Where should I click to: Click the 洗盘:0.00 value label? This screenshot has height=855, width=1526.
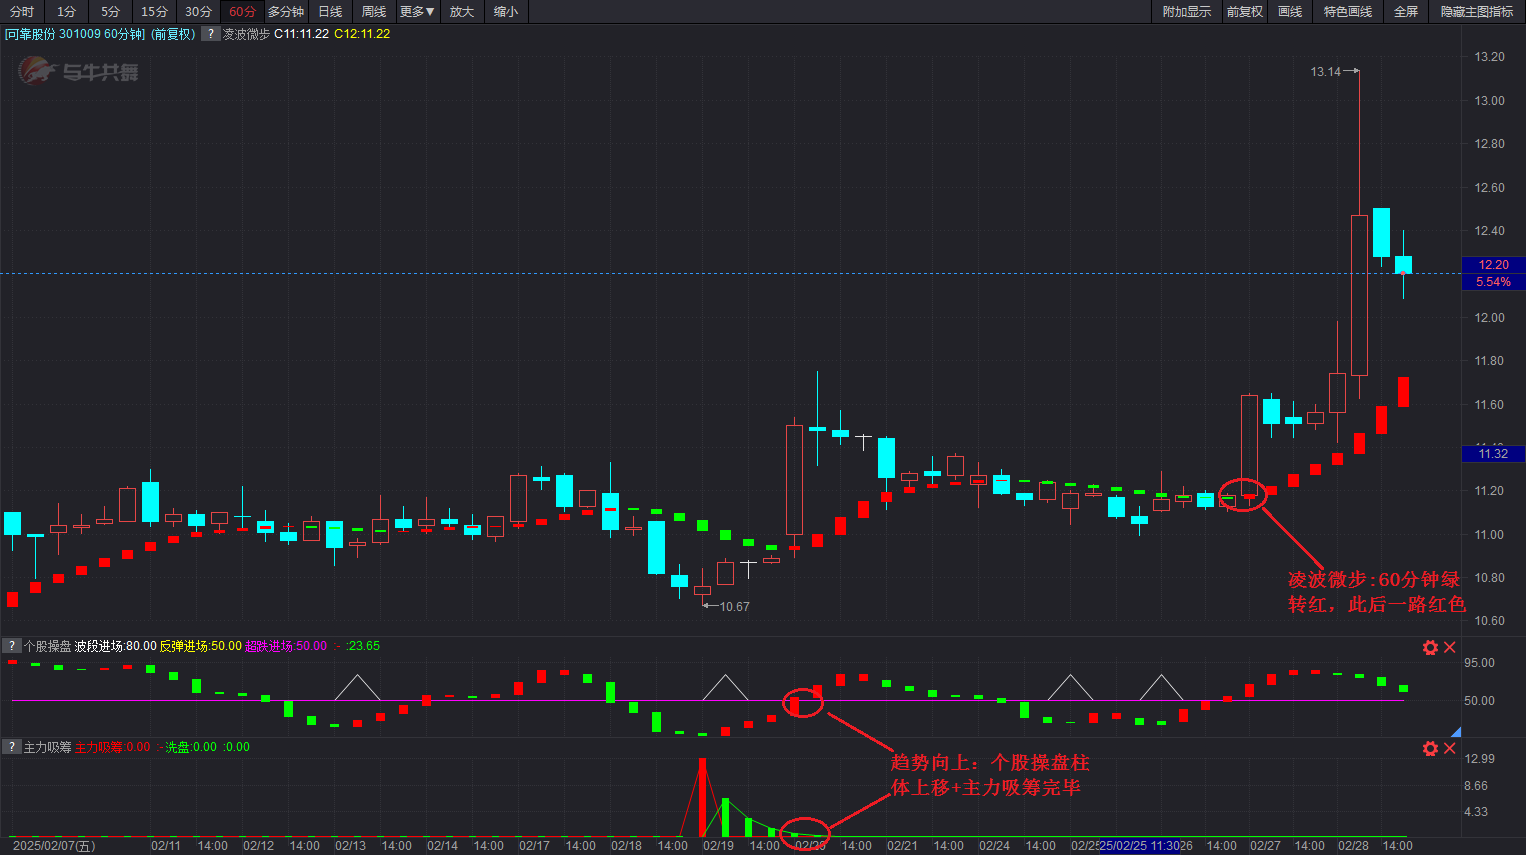click(191, 747)
